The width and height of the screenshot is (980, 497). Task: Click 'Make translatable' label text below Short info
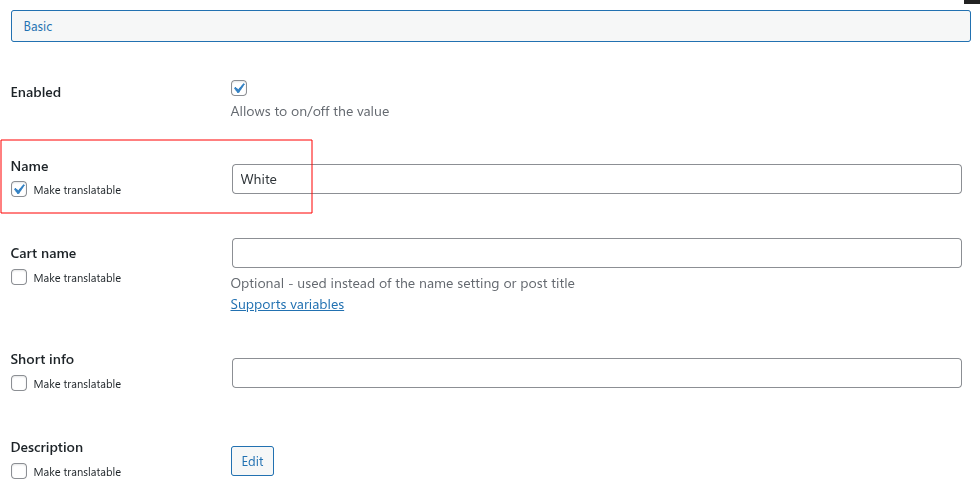77,384
